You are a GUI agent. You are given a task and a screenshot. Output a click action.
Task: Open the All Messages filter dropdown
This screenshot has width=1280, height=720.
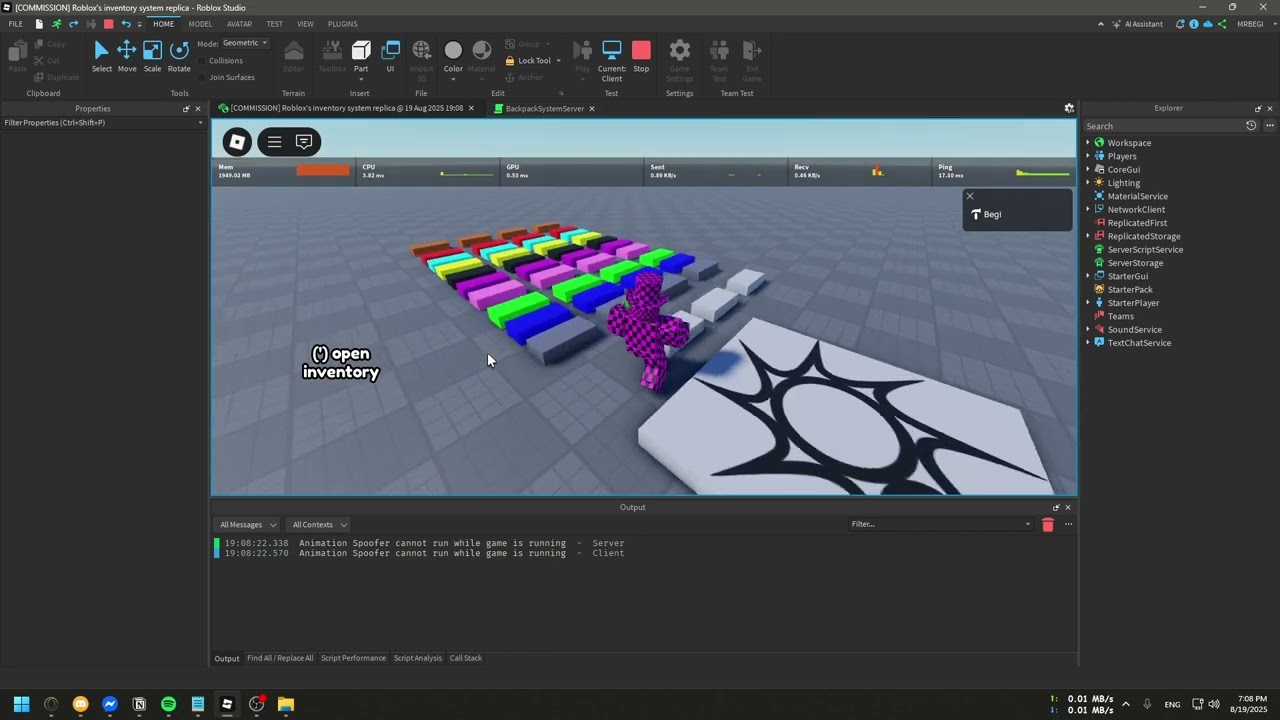[x=246, y=525]
